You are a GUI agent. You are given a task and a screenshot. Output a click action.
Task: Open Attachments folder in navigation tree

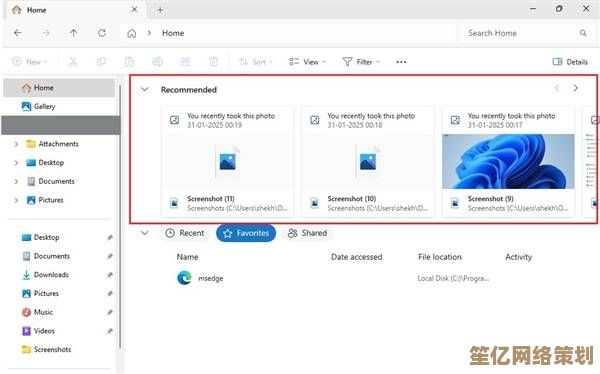click(x=59, y=144)
